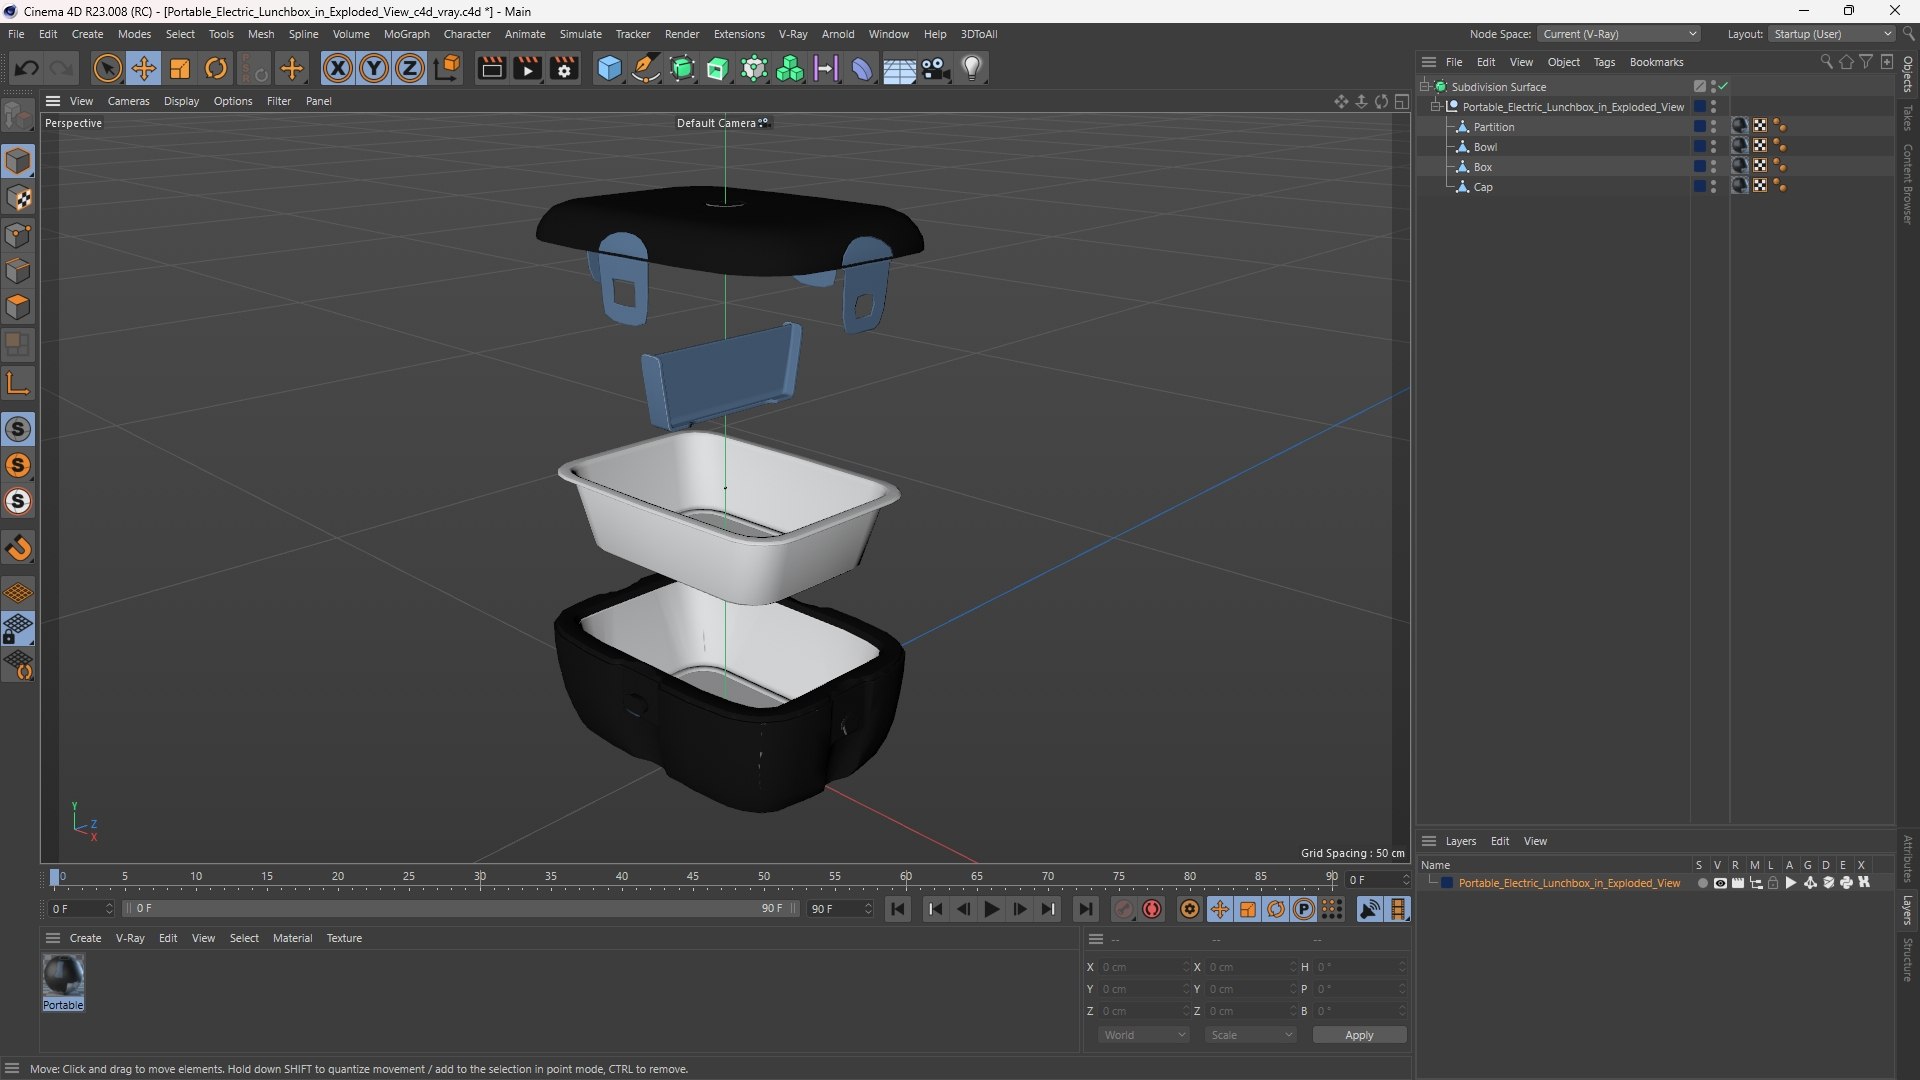This screenshot has height=1080, width=1920.
Task: Enable the Axis mode L icon
Action: tap(18, 383)
